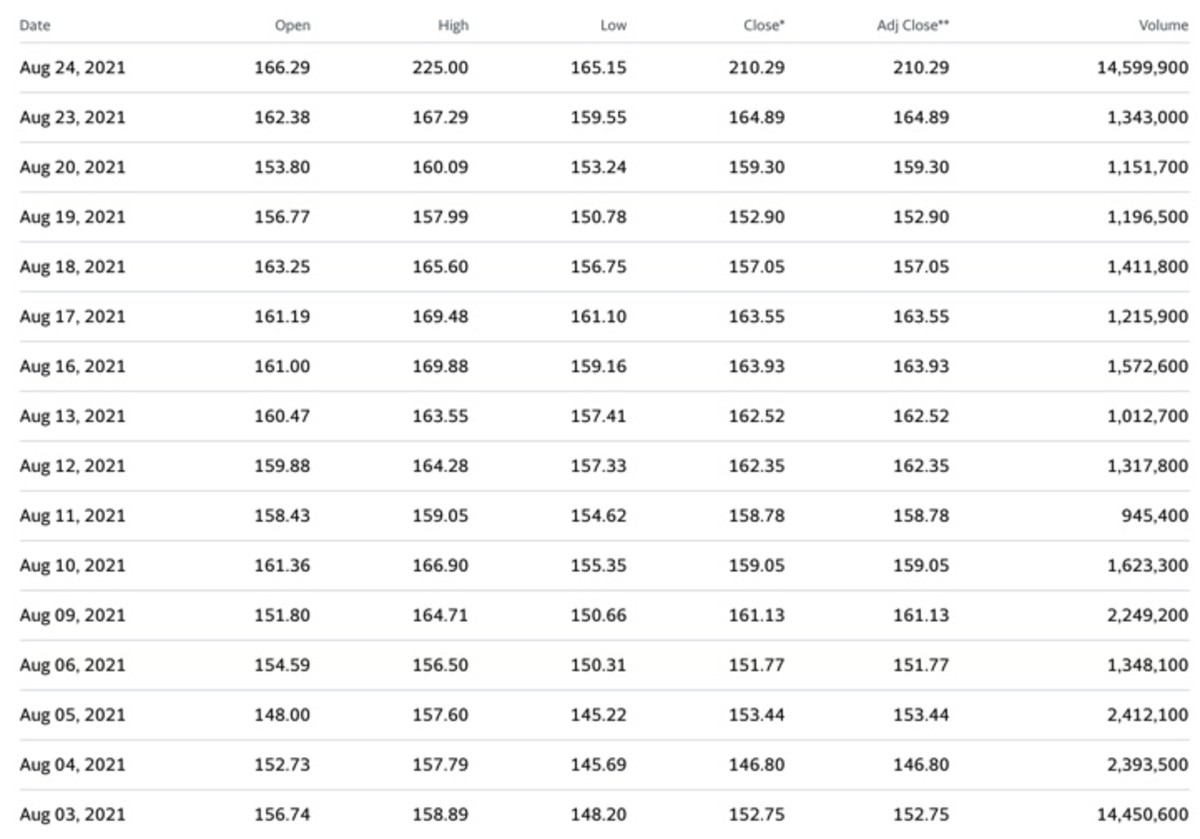Select the Aug 09, 2021 date cell

73,615
